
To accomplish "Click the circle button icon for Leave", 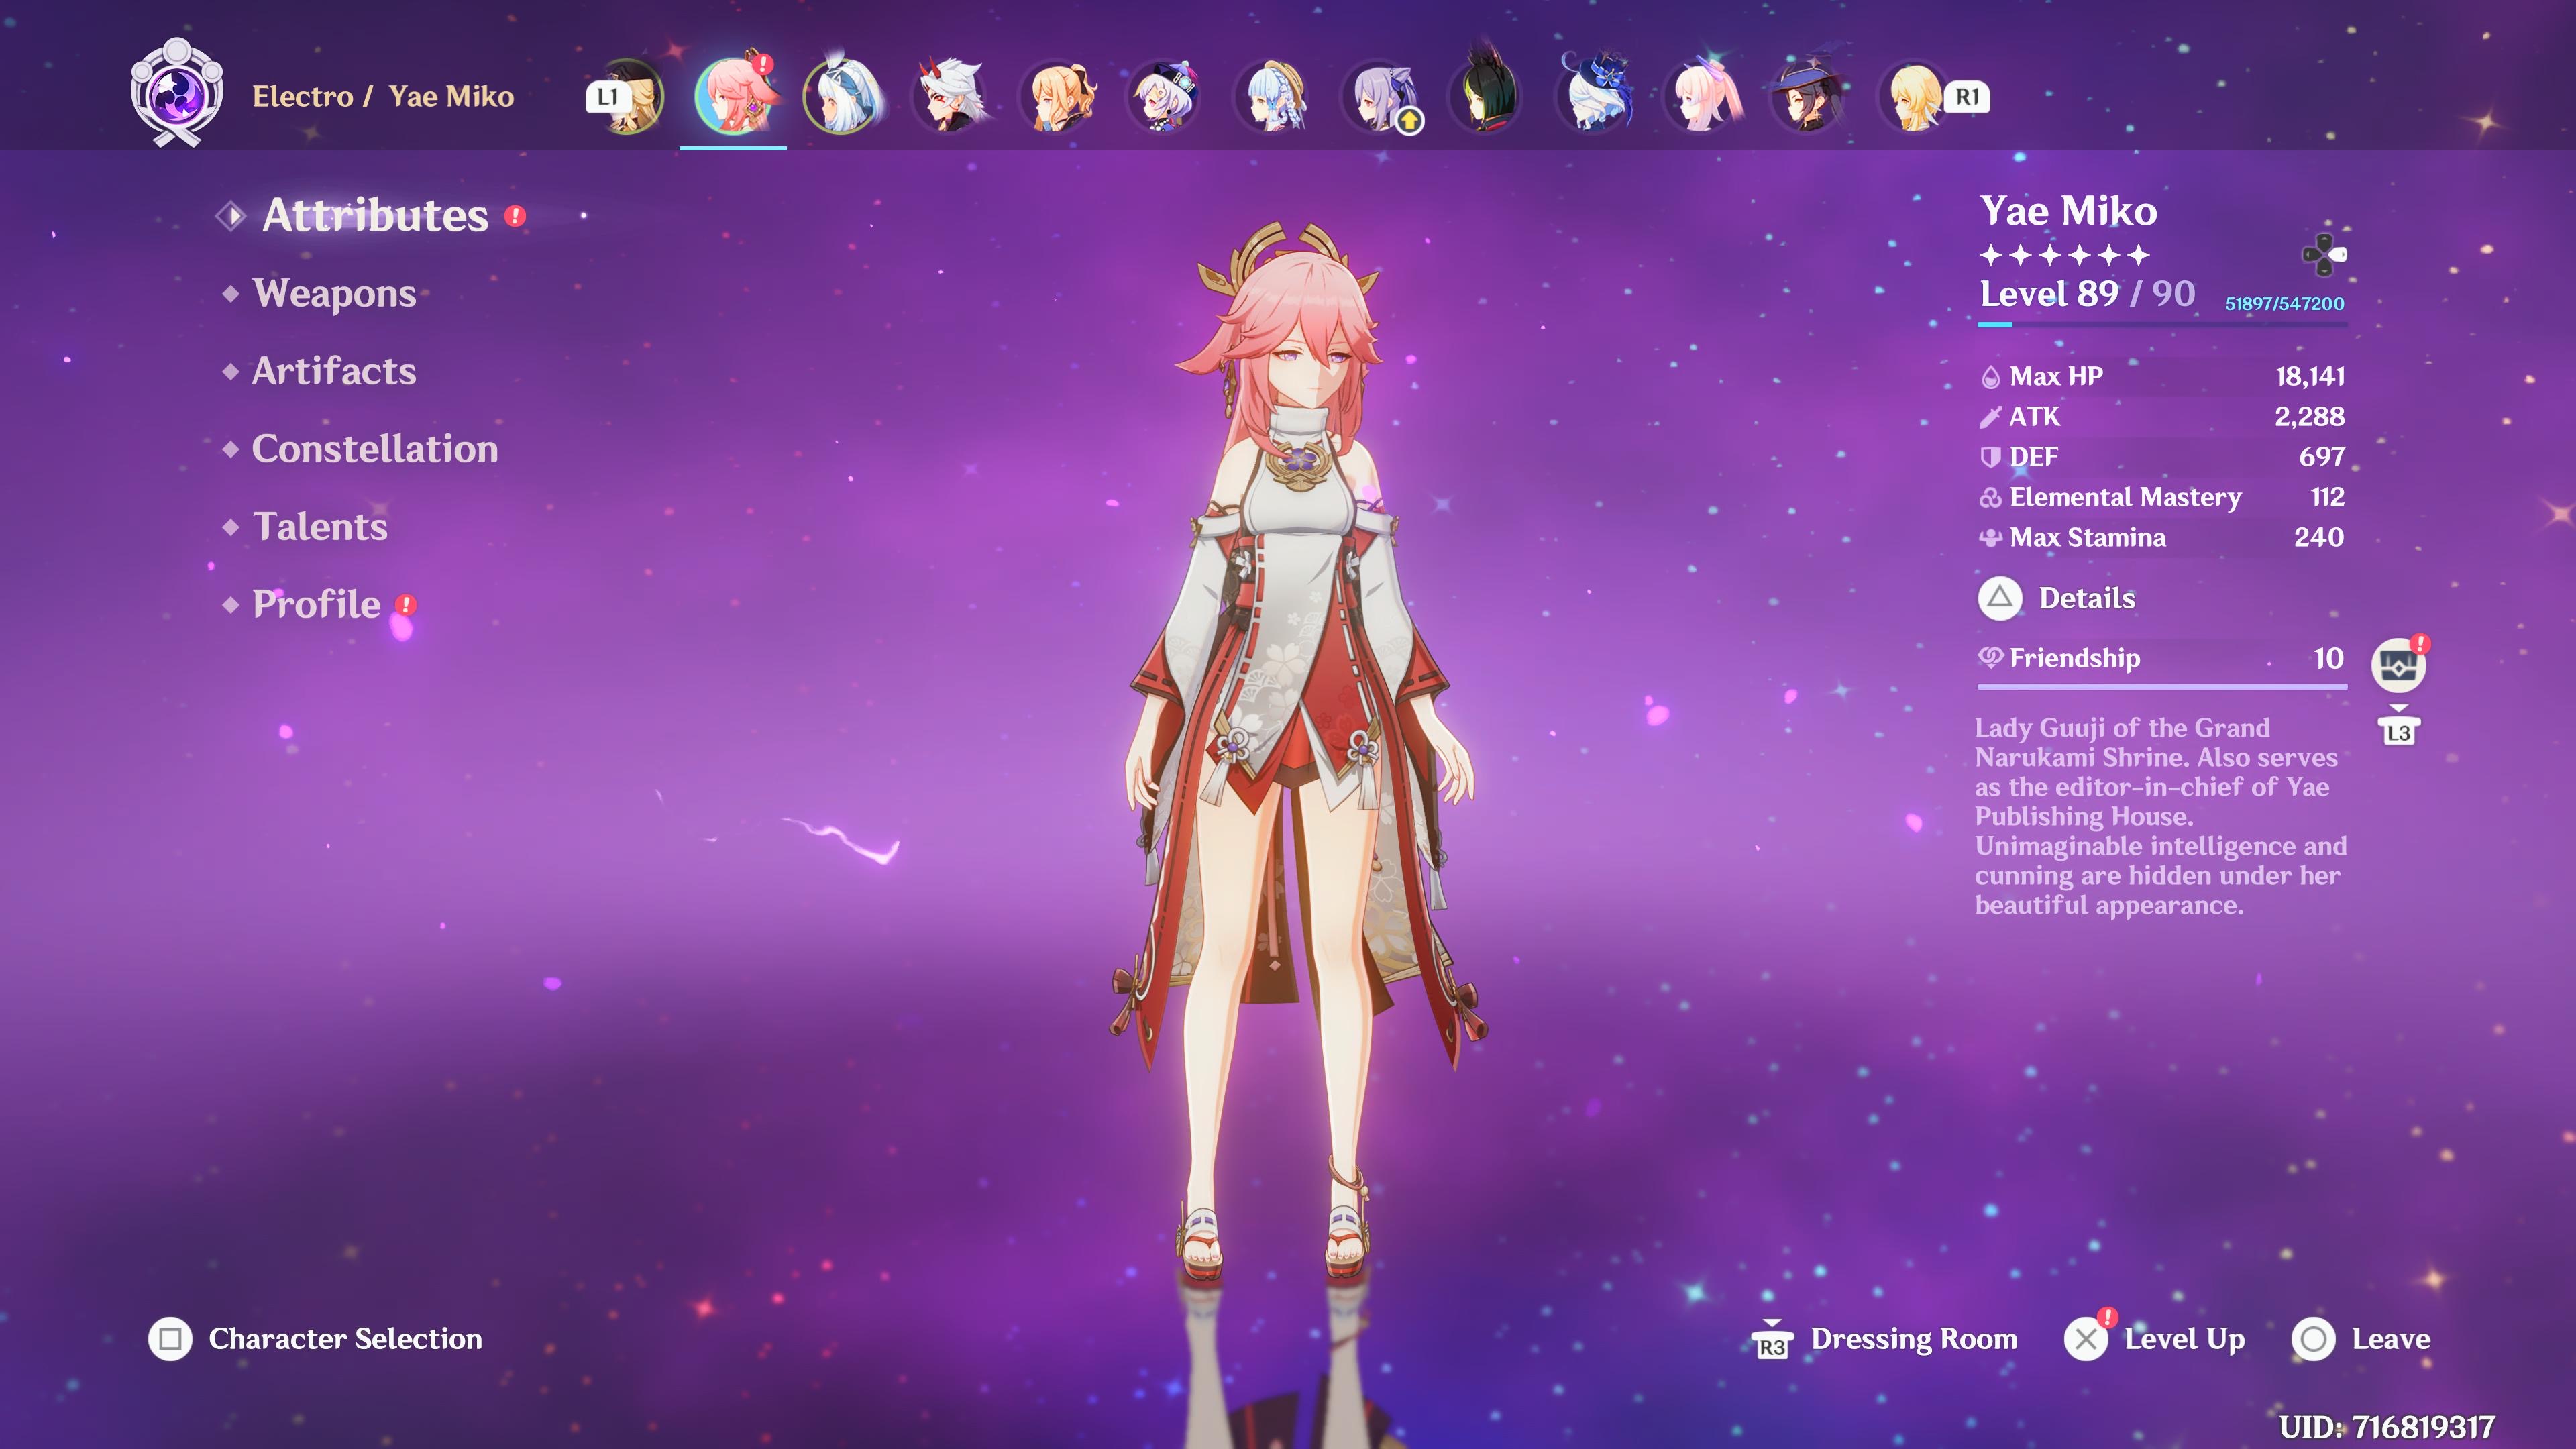I will (2313, 1339).
